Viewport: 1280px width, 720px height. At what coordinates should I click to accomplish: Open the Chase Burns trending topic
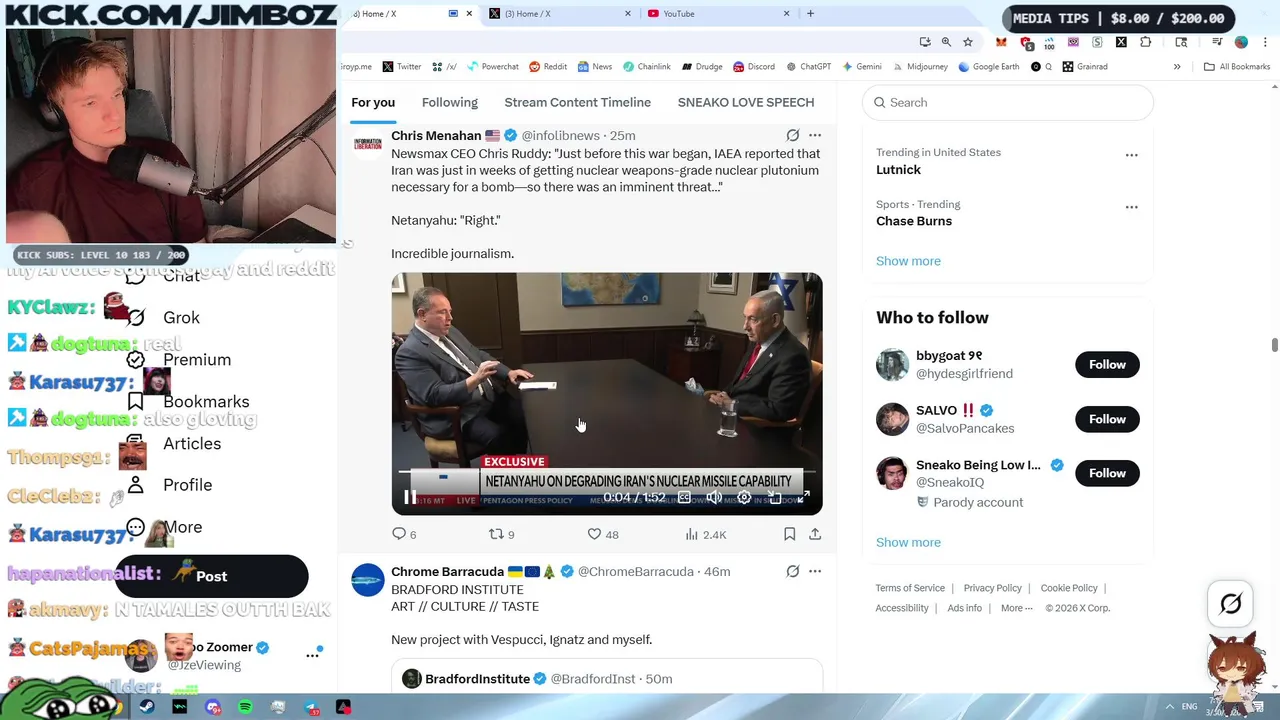[x=914, y=221]
